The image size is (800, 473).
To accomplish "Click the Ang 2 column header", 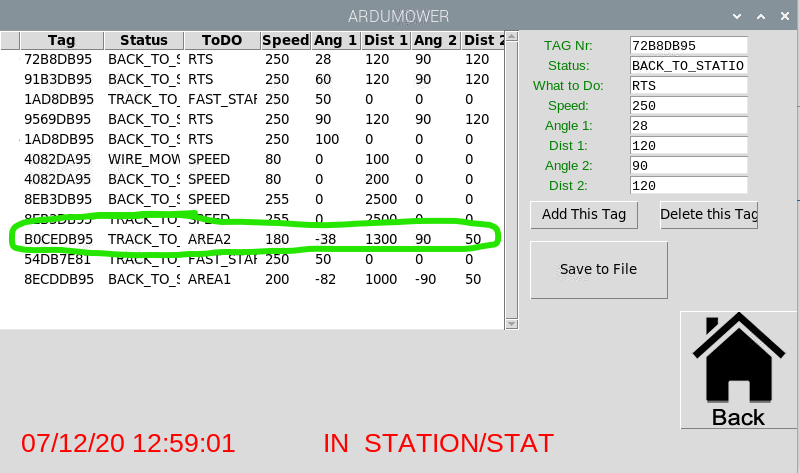I will click(x=436, y=40).
